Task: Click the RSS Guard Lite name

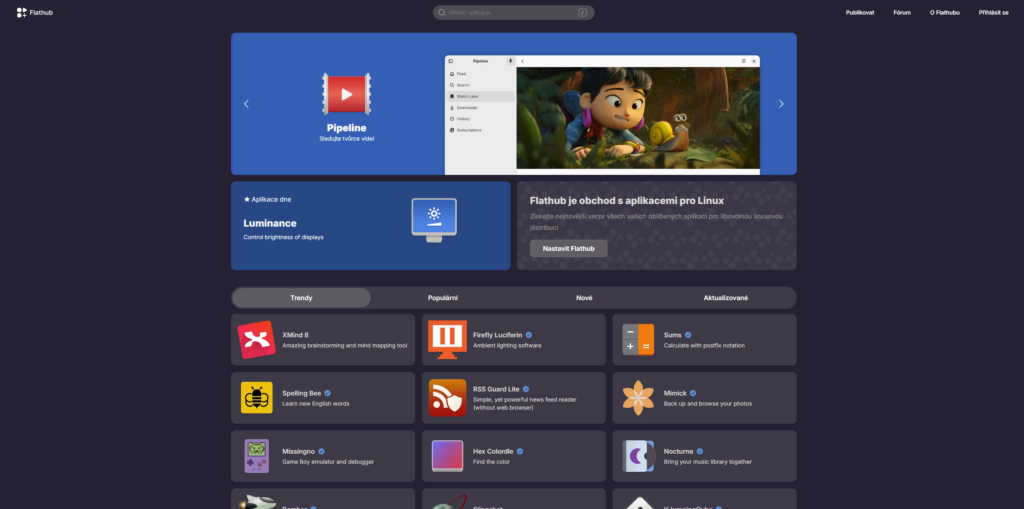Action: pos(496,389)
